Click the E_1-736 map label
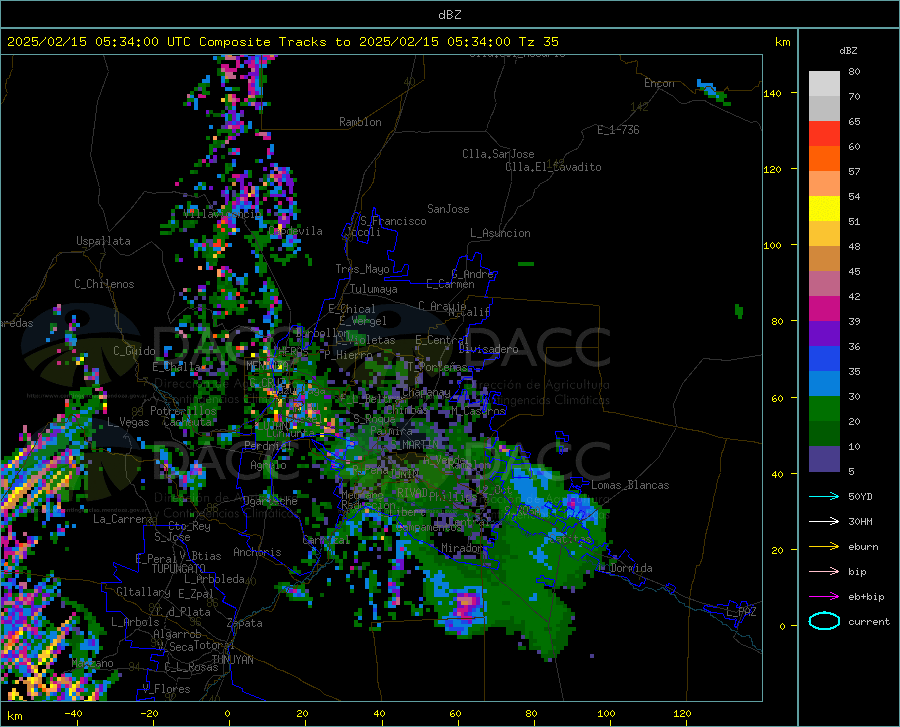This screenshot has height=727, width=900. 618,130
